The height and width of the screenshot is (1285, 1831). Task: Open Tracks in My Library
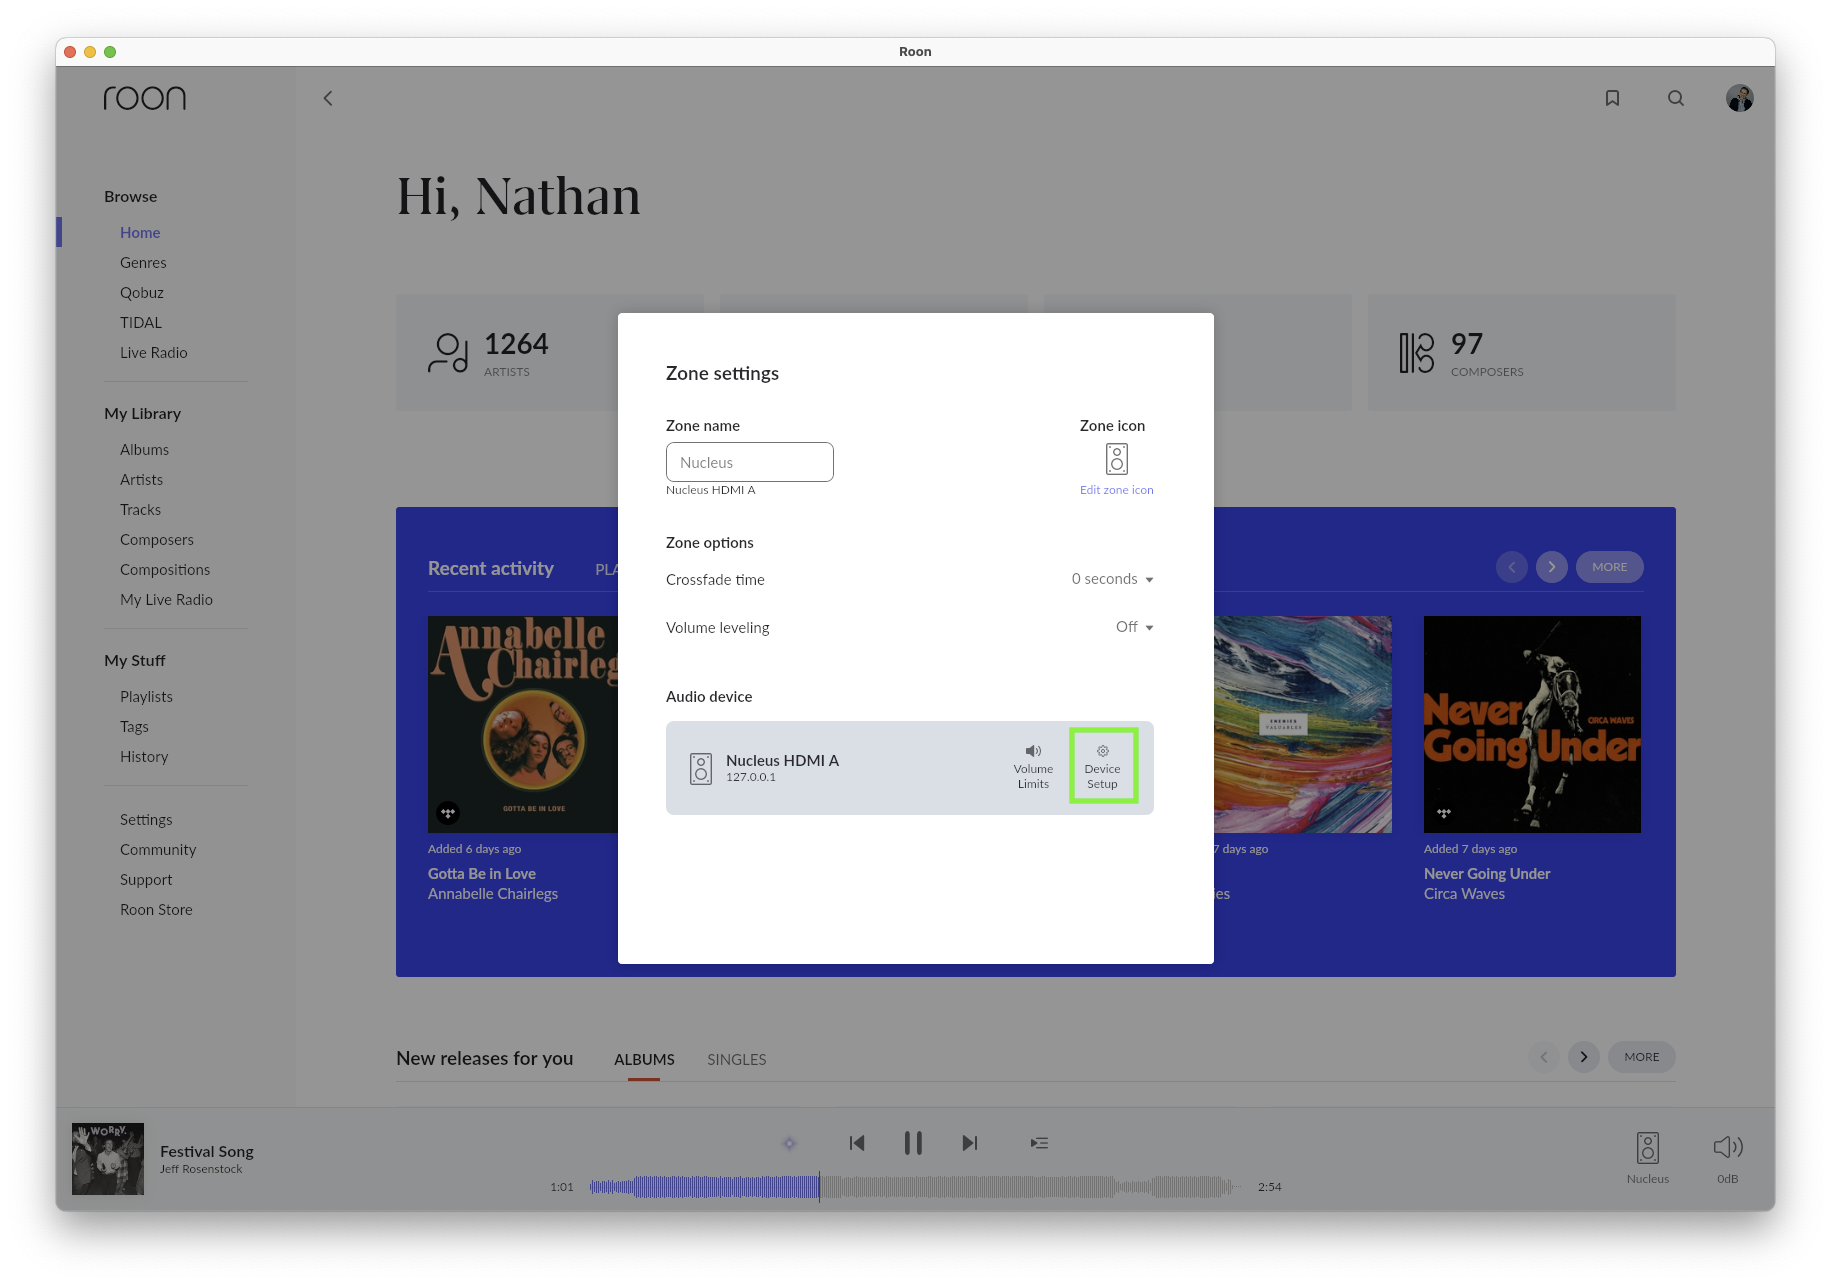(140, 509)
